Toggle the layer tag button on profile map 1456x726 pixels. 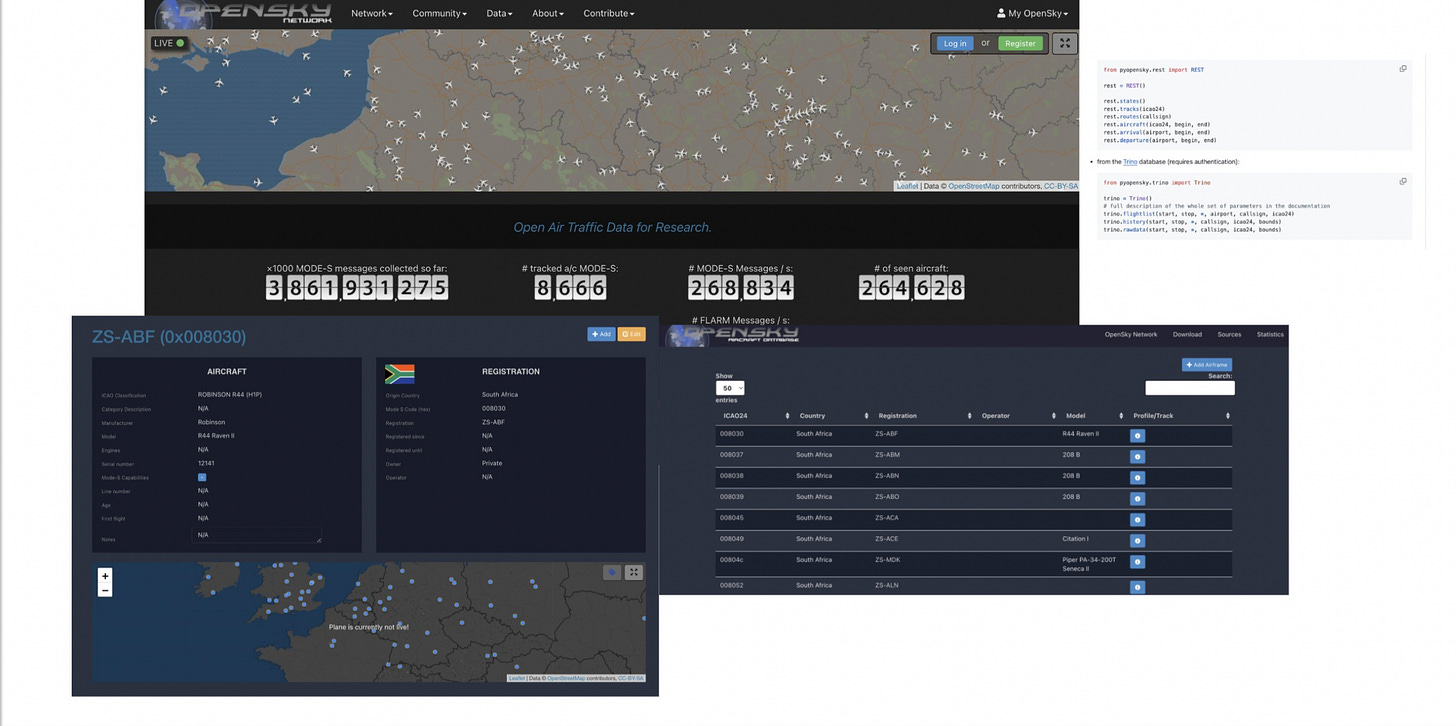612,572
